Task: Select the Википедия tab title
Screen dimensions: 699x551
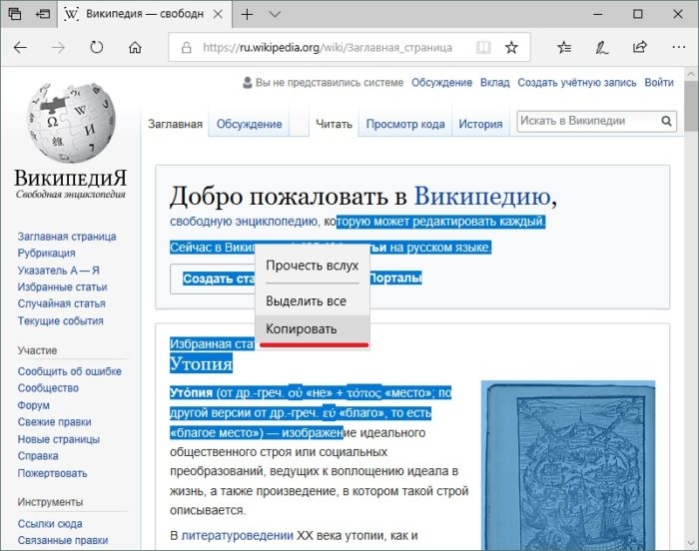Action: pyautogui.click(x=145, y=14)
